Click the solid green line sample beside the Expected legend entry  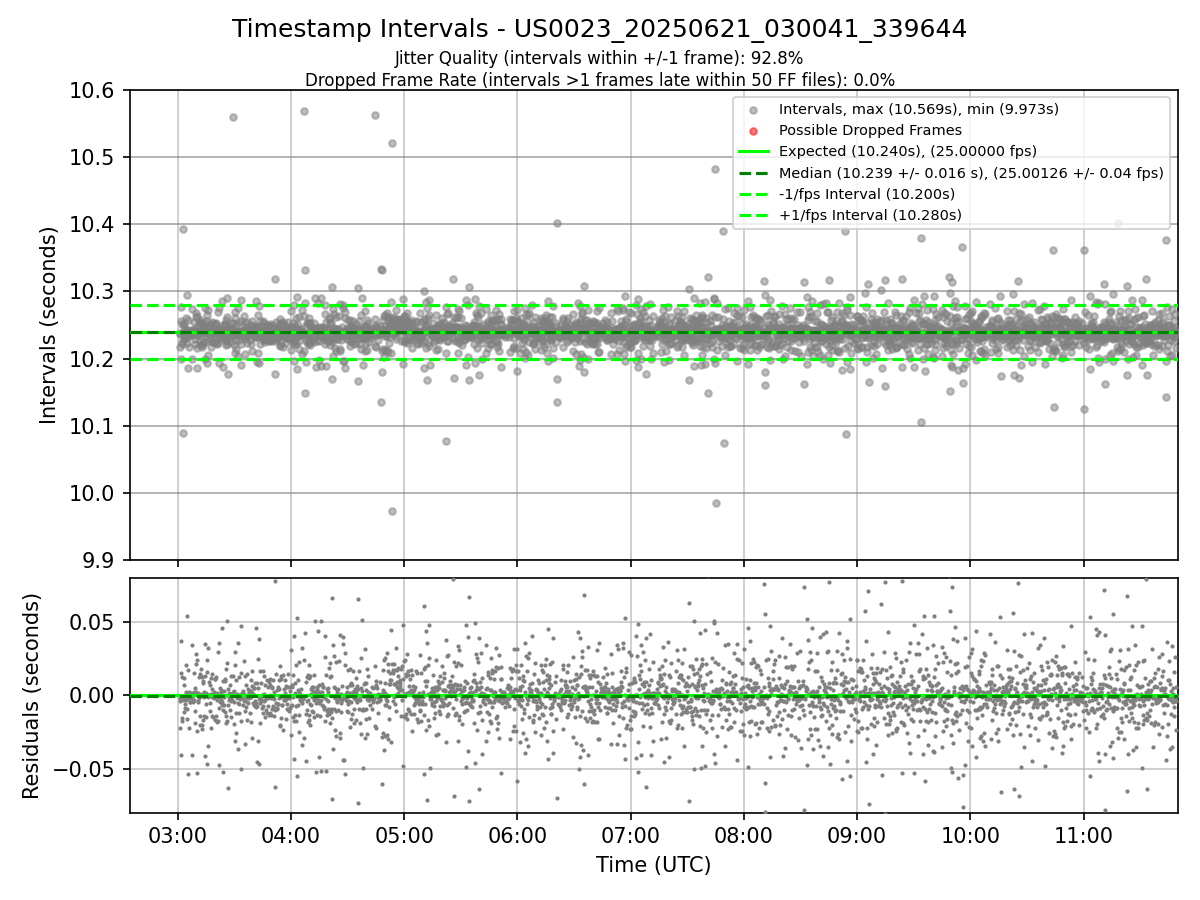click(754, 152)
